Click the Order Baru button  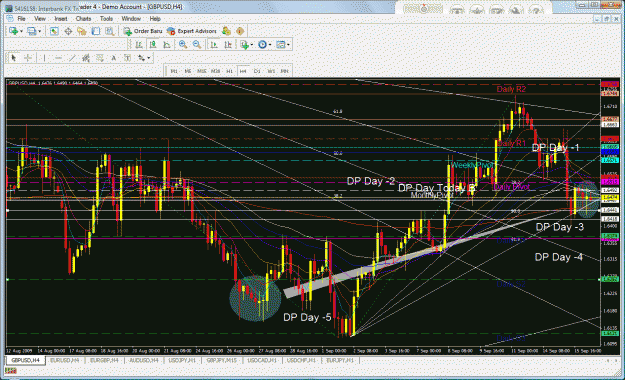pos(143,31)
